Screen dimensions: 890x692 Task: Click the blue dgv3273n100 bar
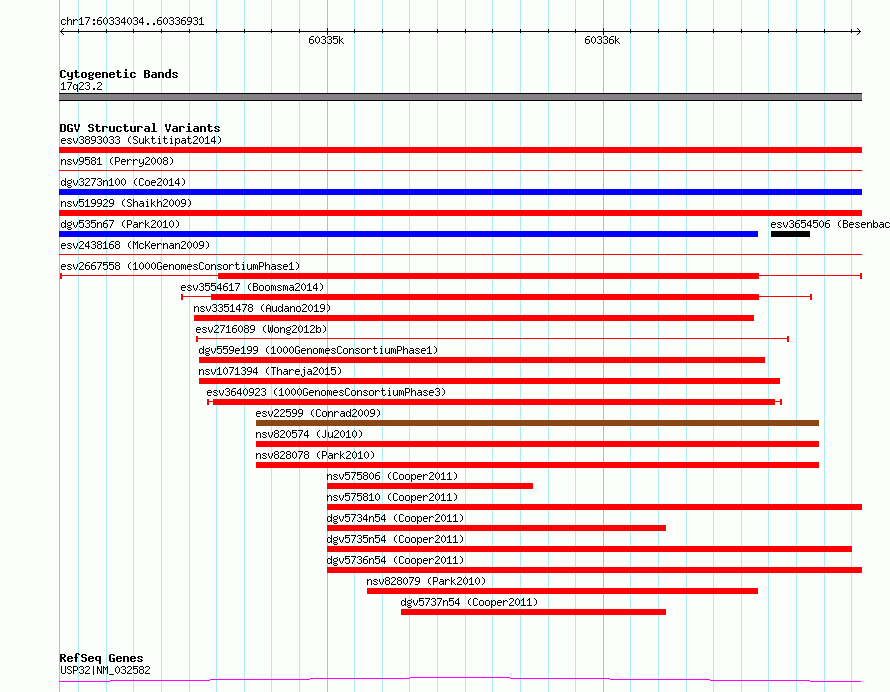tap(460, 192)
